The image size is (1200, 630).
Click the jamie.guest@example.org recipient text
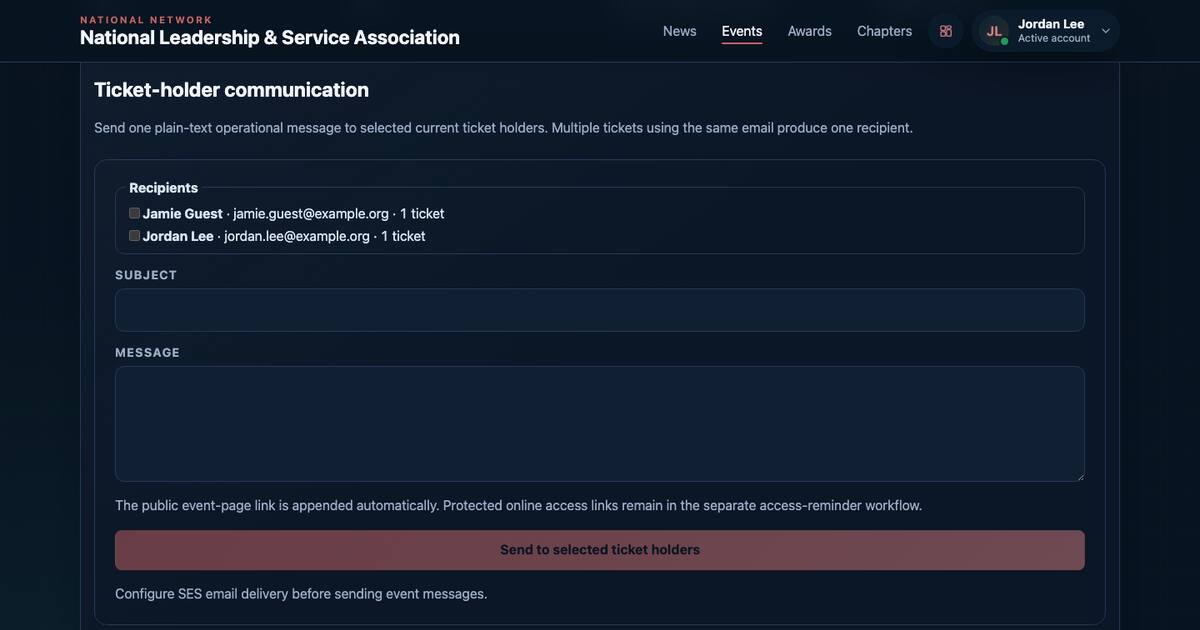click(311, 214)
